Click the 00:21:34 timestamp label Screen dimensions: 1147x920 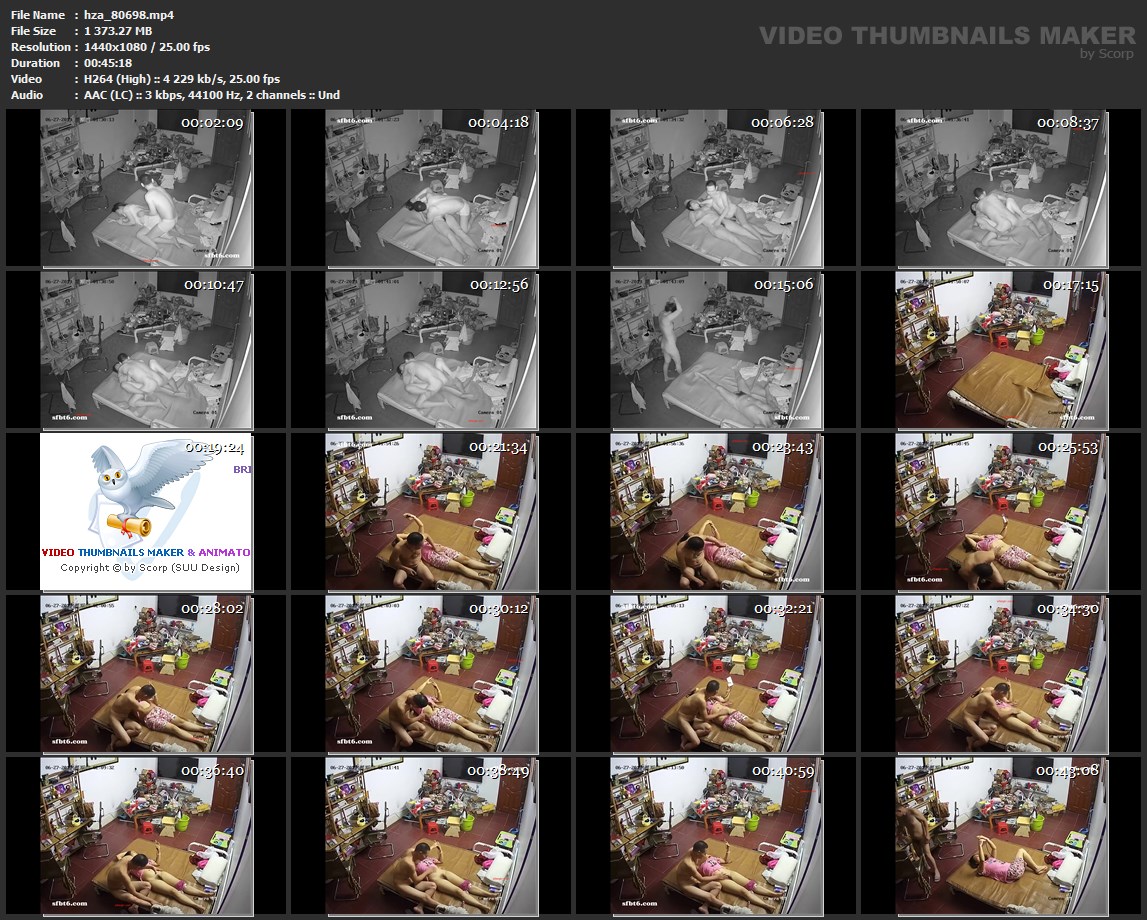coord(498,447)
